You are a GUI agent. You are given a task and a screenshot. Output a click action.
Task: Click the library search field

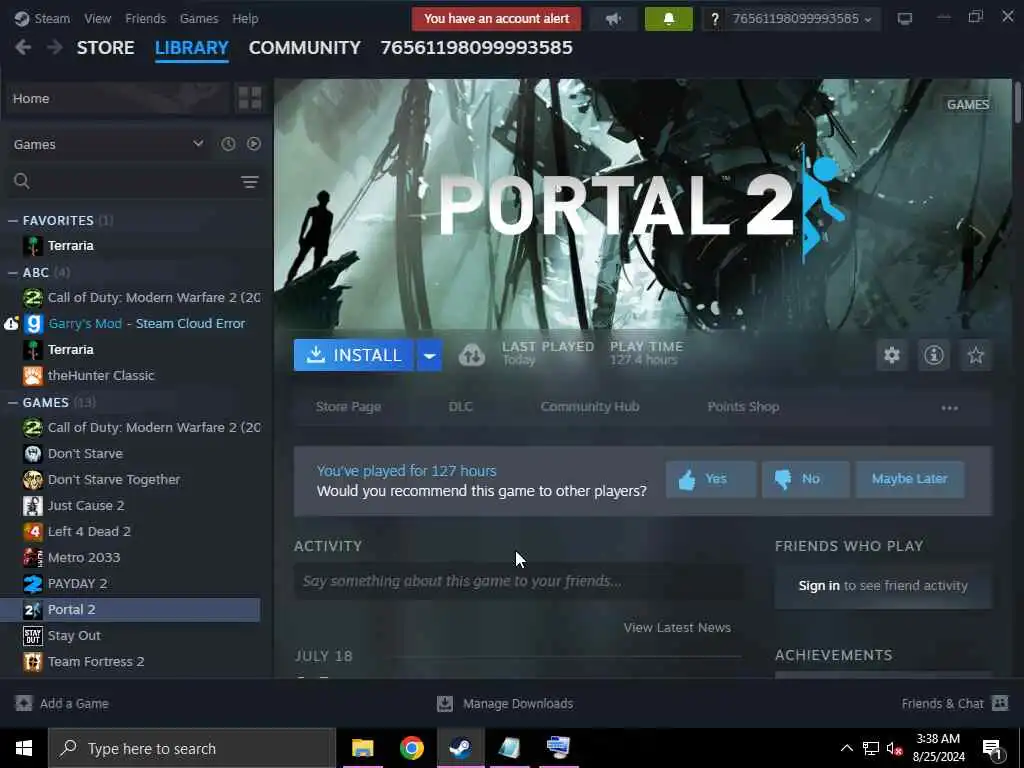tap(136, 182)
